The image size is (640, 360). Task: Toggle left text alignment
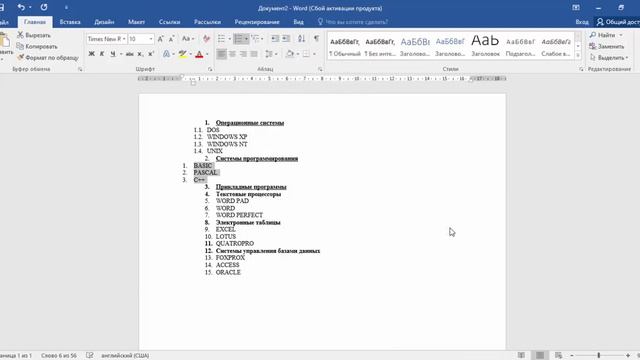pyautogui.click(x=221, y=54)
